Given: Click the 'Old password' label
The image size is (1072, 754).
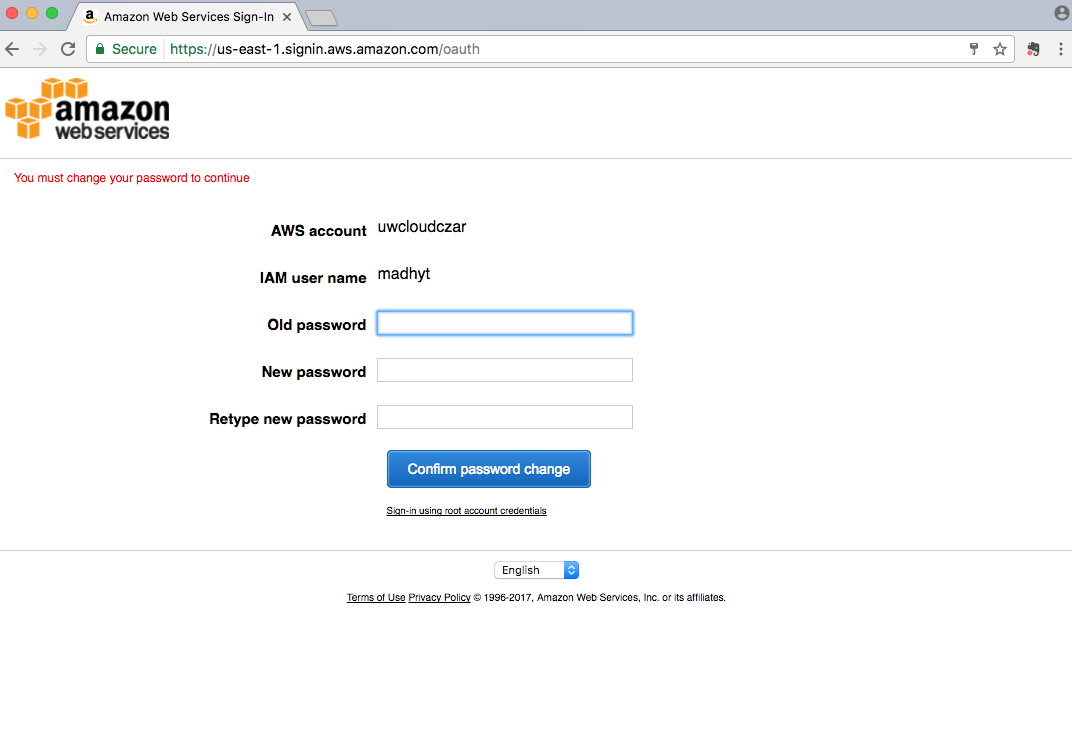Looking at the screenshot, I should click(317, 325).
